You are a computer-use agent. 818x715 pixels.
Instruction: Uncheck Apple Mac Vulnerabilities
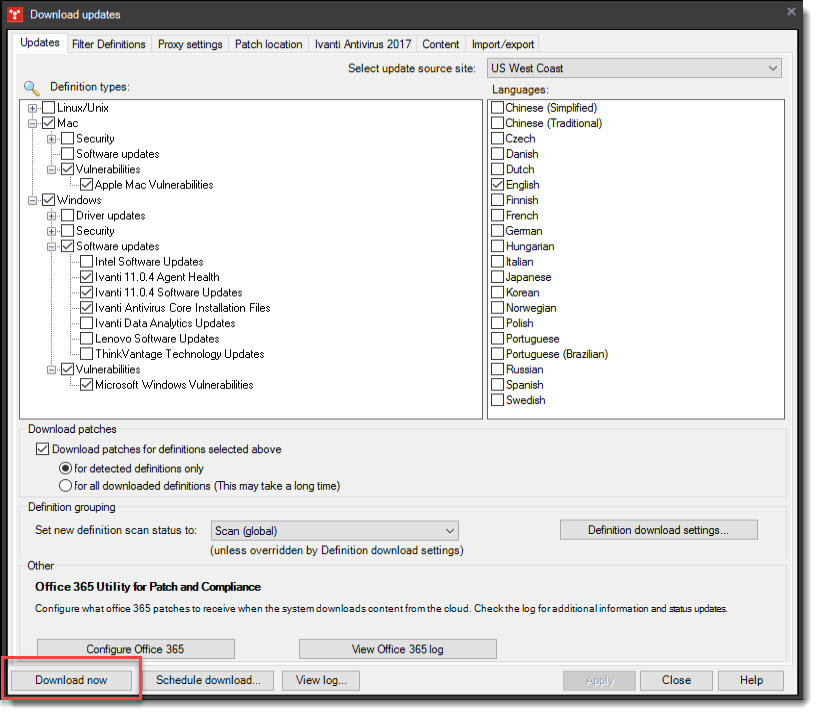pos(87,184)
